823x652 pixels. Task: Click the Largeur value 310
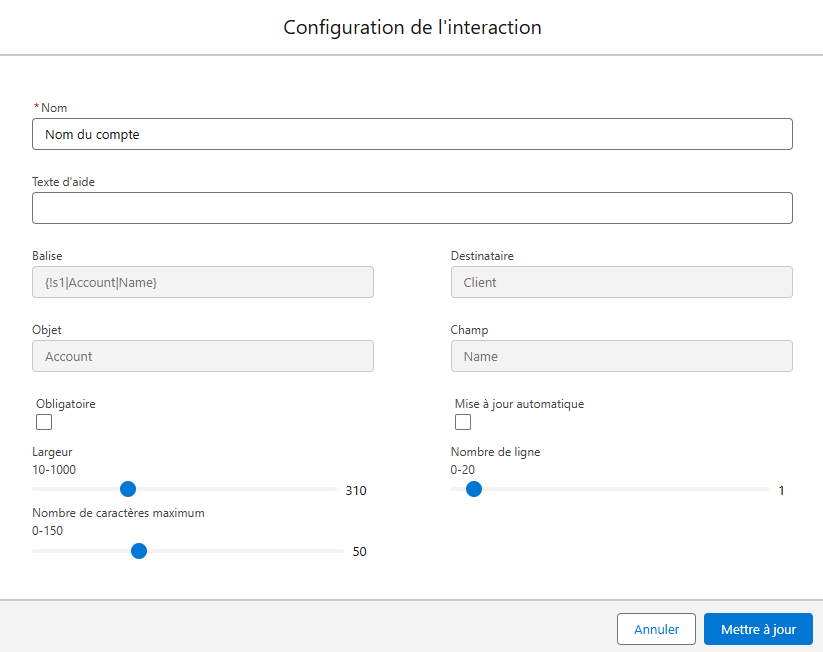click(356, 490)
